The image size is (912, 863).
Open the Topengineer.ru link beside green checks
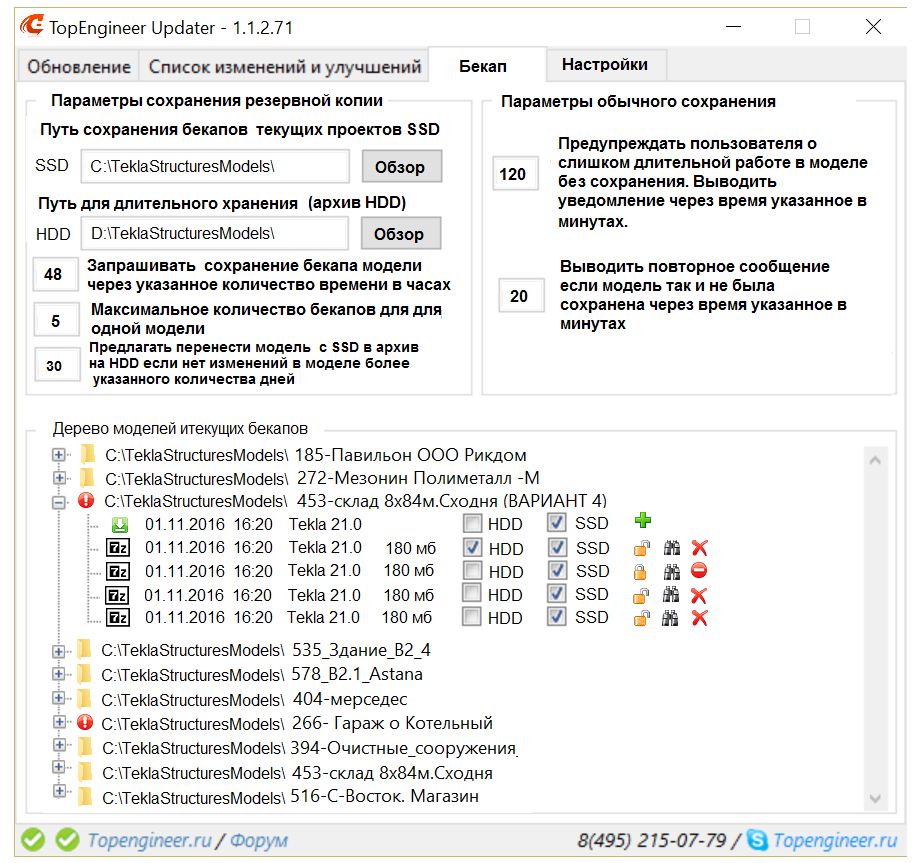149,840
